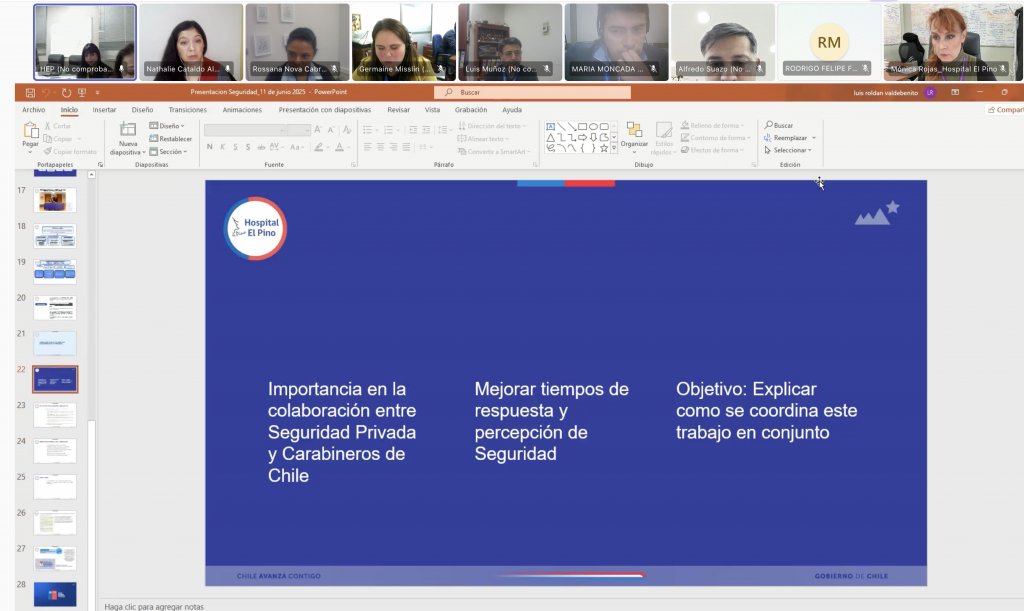Click the Compartir button
The width and height of the screenshot is (1024, 611).
click(1005, 110)
